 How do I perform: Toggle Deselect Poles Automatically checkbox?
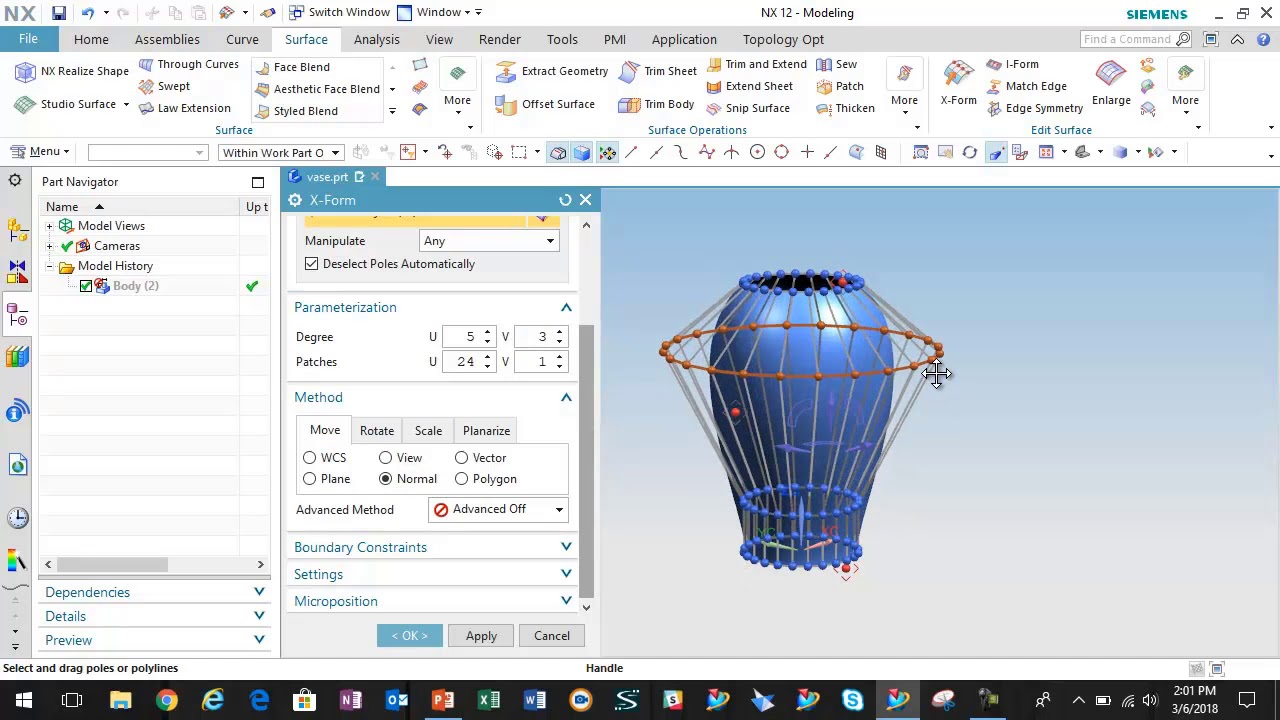tap(312, 264)
